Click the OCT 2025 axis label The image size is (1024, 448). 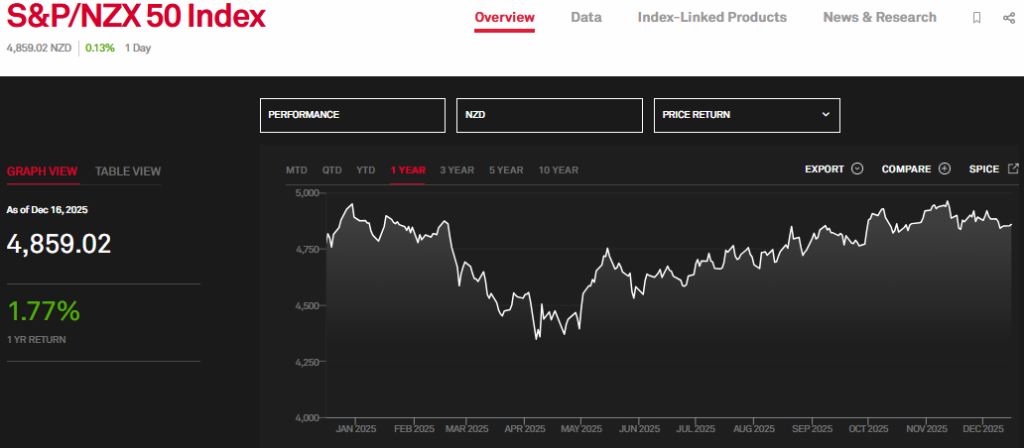pyautogui.click(x=869, y=429)
